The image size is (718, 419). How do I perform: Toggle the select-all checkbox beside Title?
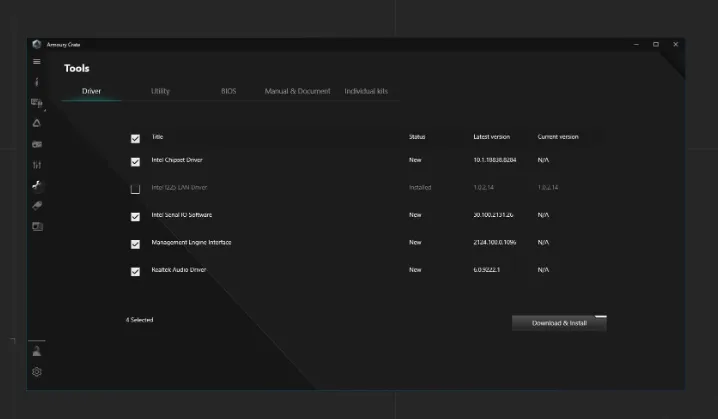pos(135,139)
